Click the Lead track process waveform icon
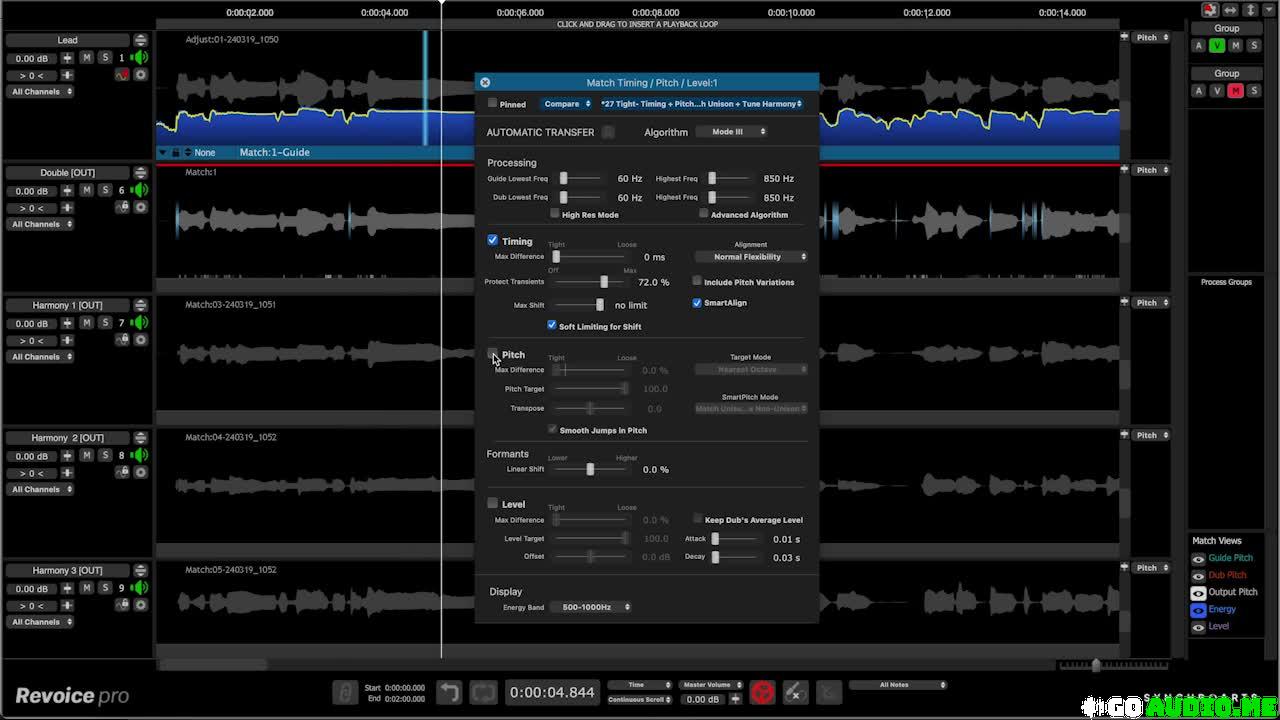Viewport: 1280px width, 720px height. tap(123, 75)
